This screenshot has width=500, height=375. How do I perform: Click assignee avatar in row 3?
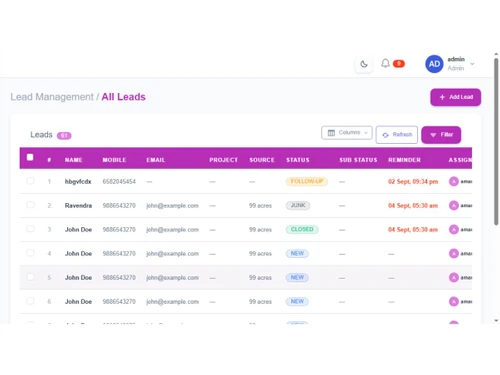tap(454, 229)
